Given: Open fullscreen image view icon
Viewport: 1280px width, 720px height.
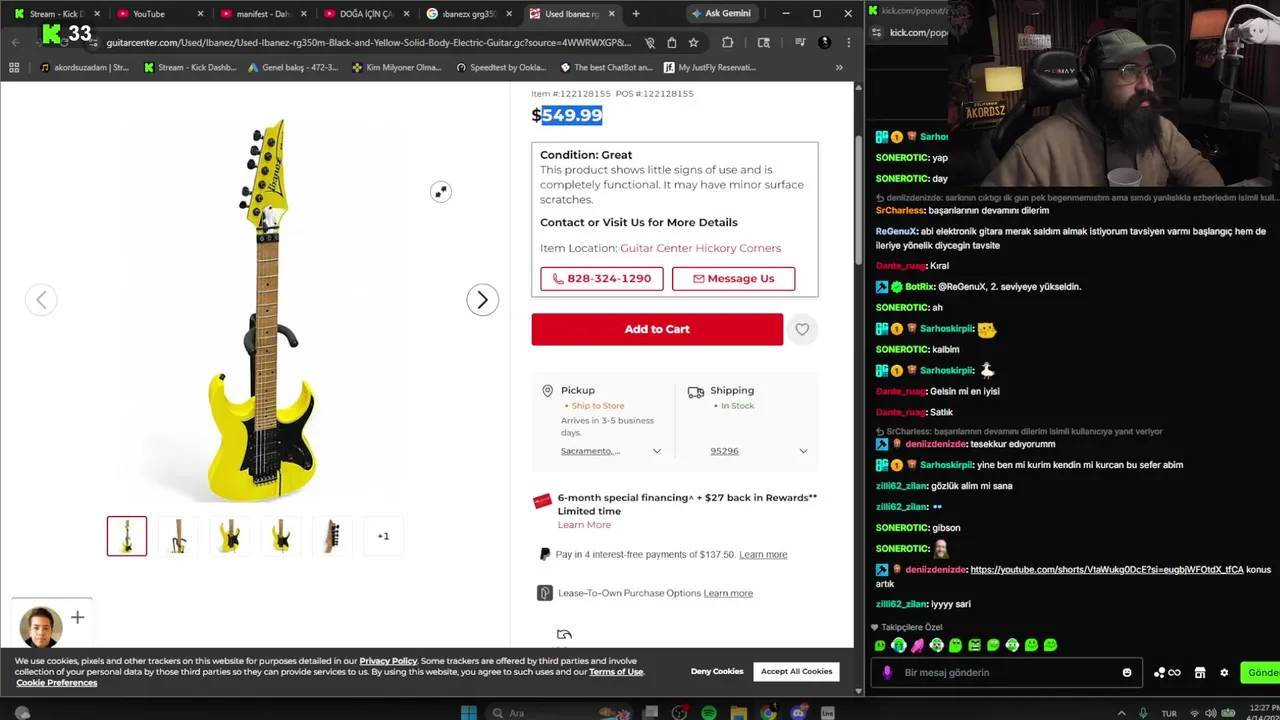Looking at the screenshot, I should [441, 192].
